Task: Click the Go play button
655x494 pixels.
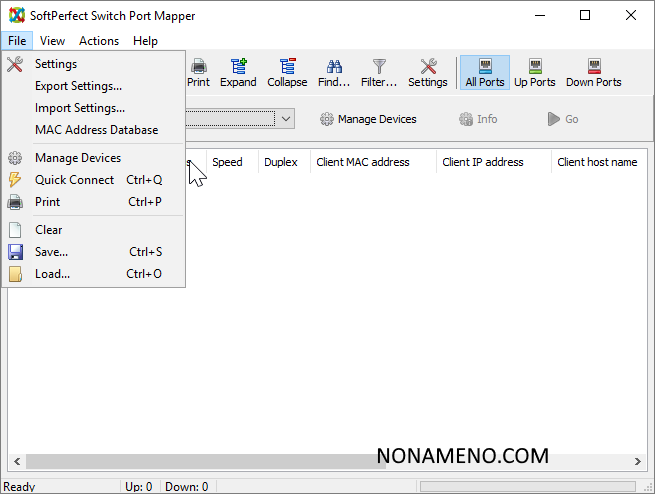Action: click(562, 119)
